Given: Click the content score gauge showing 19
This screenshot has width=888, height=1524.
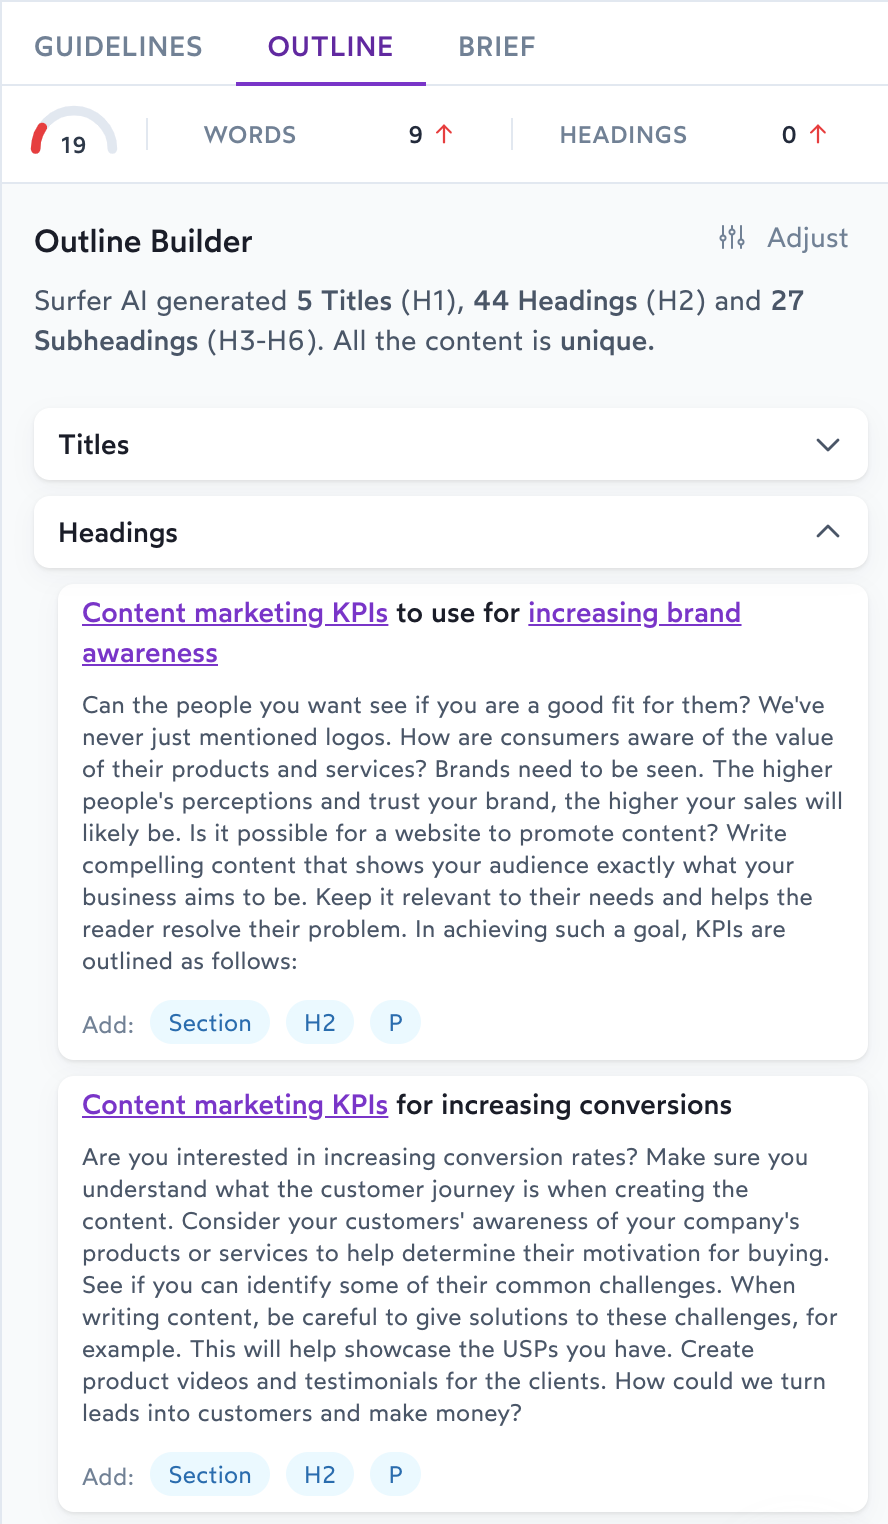Looking at the screenshot, I should (74, 134).
